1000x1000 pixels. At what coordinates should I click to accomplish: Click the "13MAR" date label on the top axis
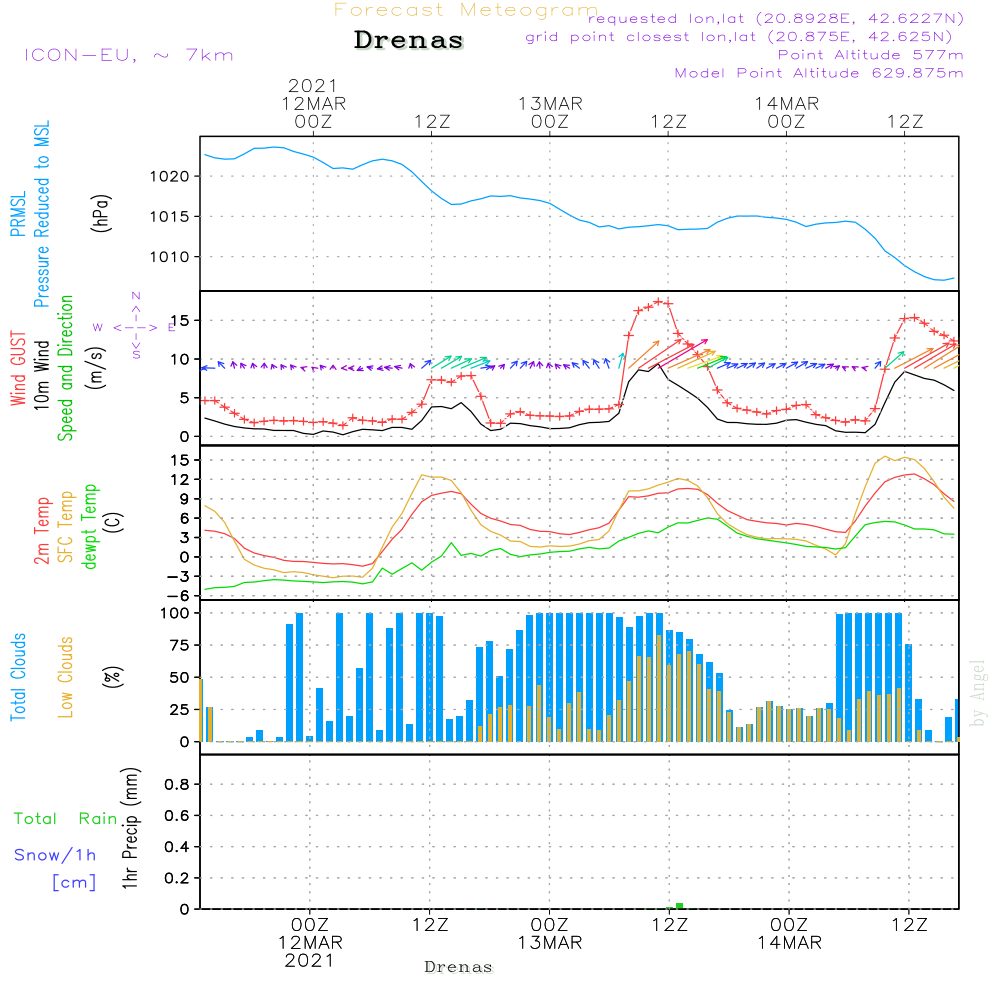point(550,103)
